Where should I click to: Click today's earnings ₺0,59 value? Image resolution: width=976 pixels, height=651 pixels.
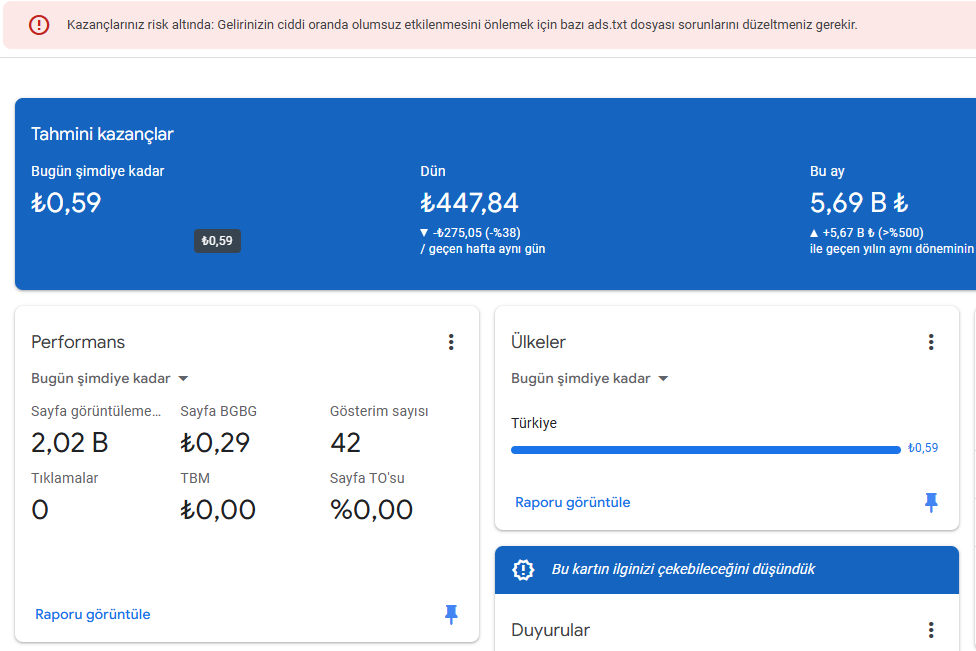[x=66, y=203]
